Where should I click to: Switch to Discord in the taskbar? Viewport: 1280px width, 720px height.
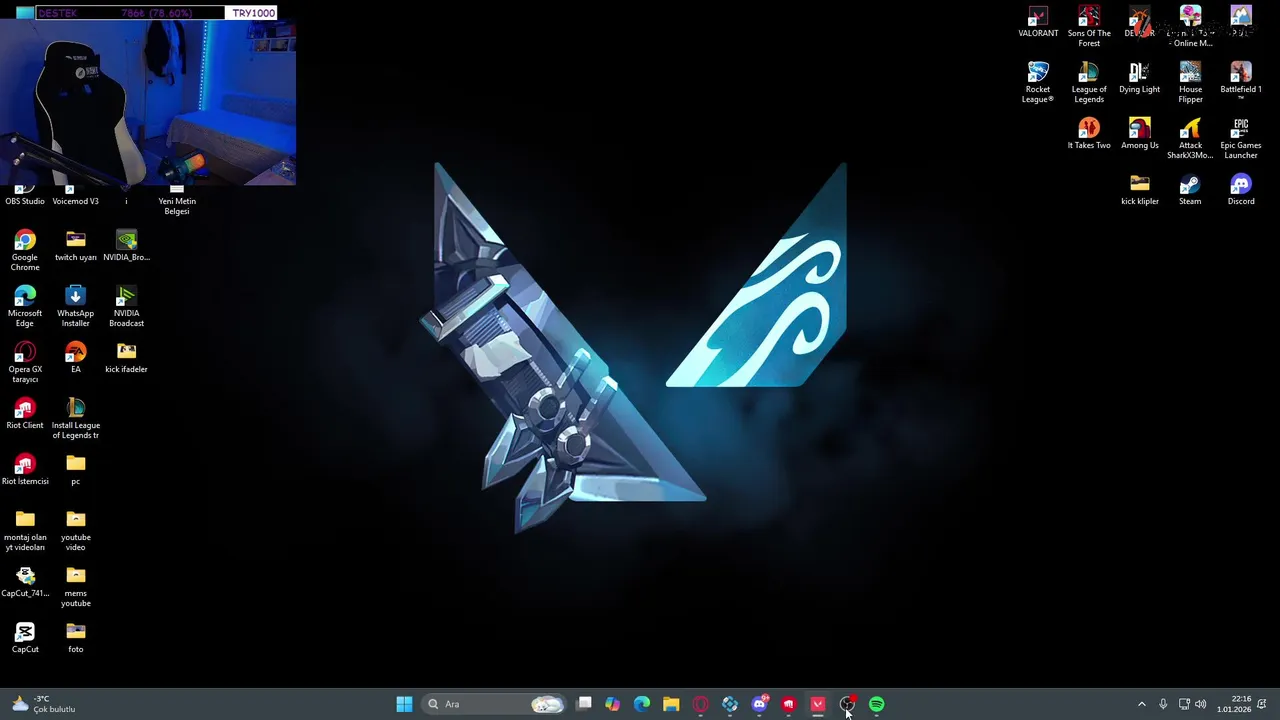759,704
